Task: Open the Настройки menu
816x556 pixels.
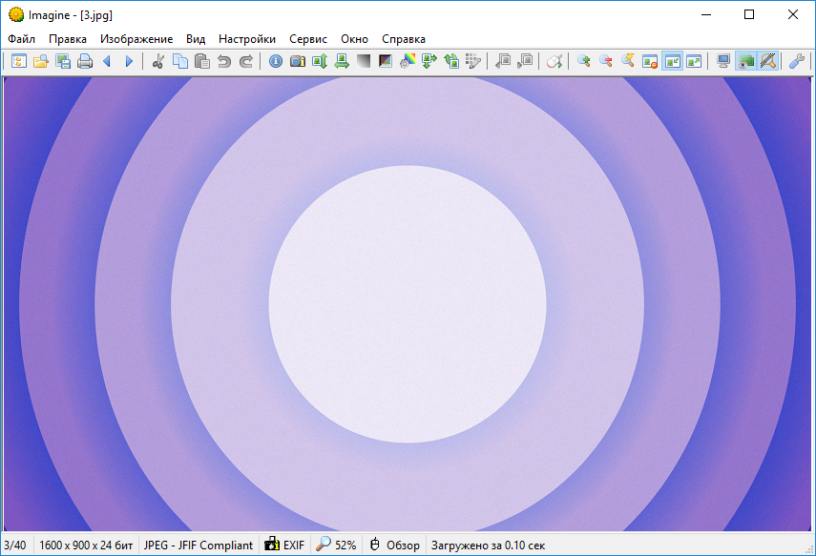Action: pyautogui.click(x=247, y=39)
